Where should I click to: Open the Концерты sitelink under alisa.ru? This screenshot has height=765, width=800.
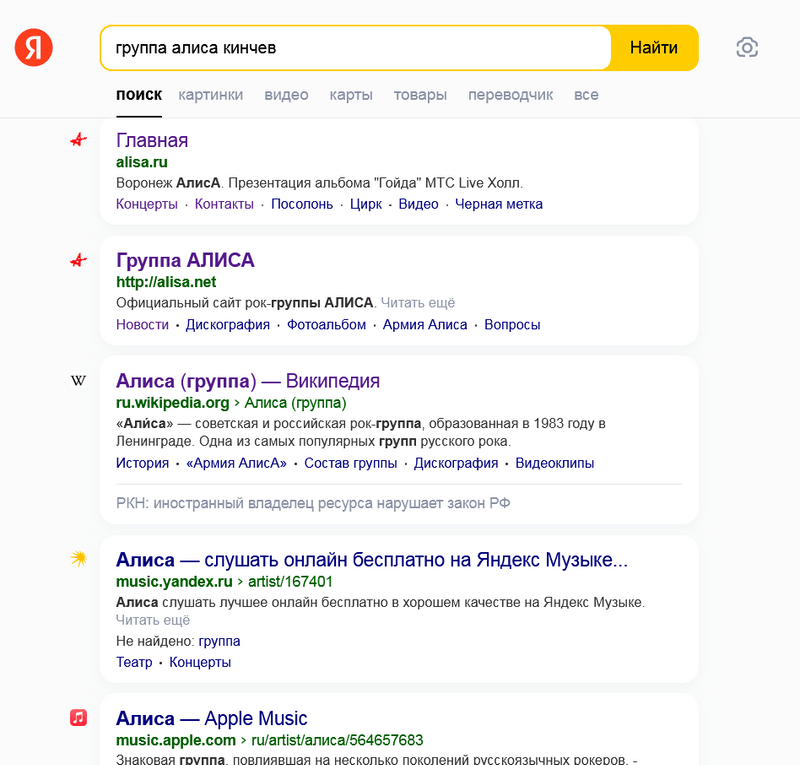[146, 204]
